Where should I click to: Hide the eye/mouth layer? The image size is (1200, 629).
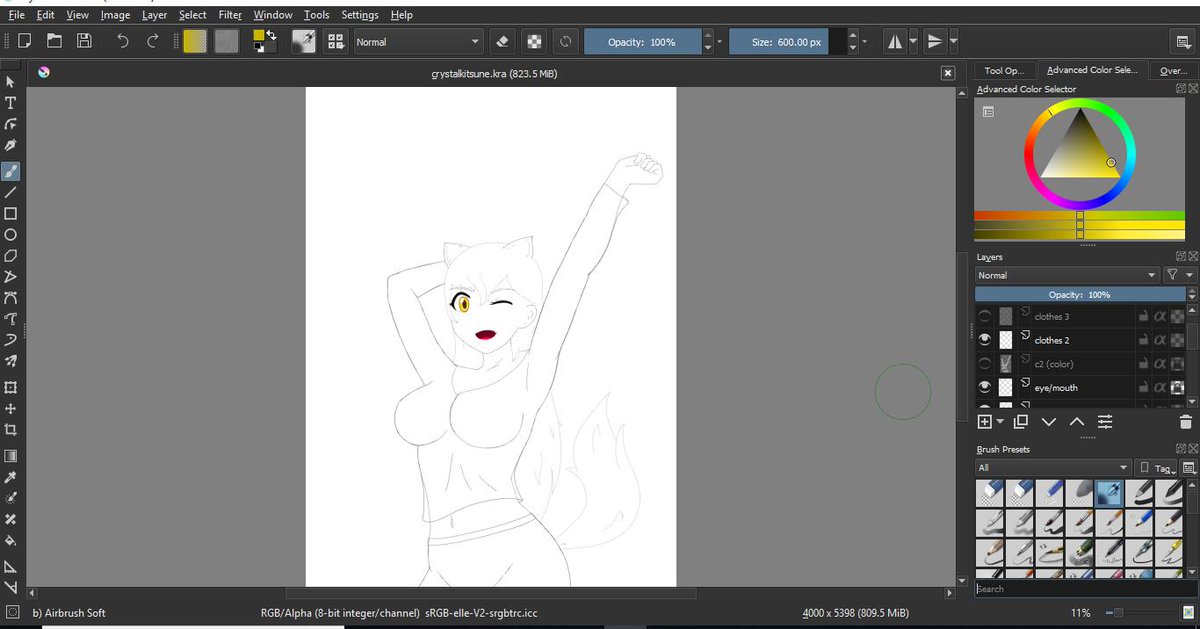984,387
